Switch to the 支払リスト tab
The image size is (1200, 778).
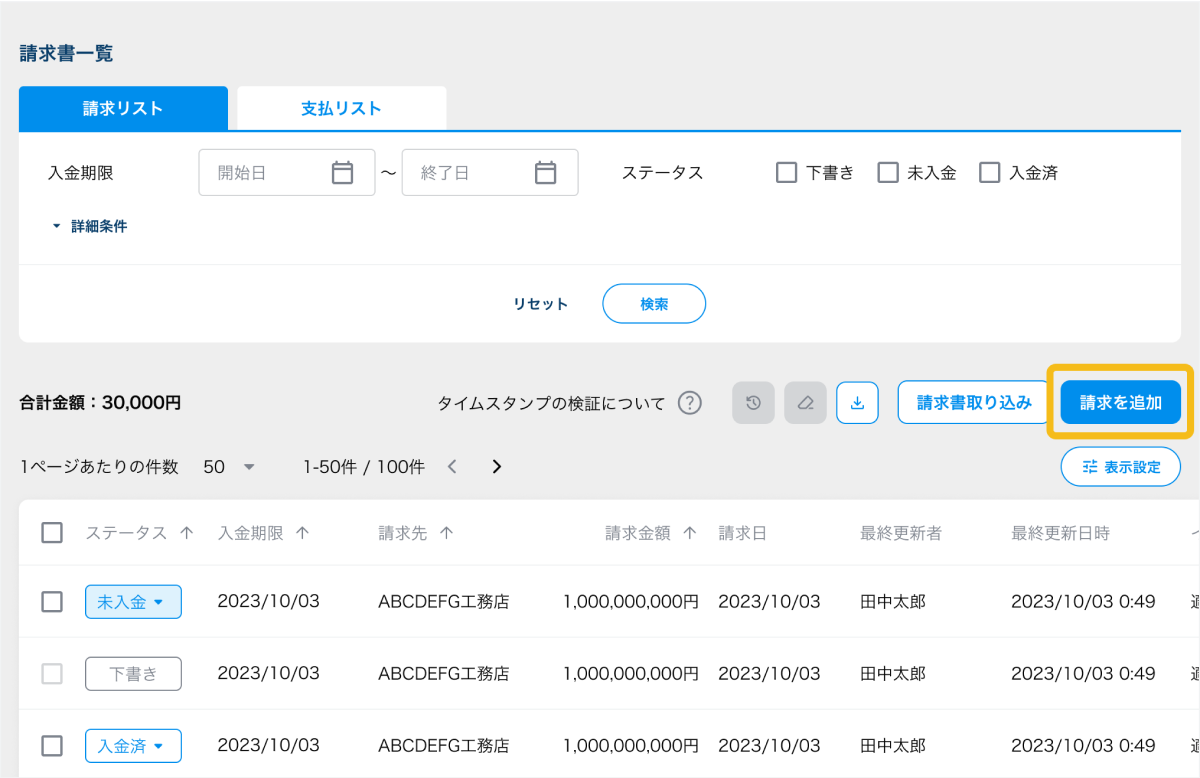tap(341, 109)
